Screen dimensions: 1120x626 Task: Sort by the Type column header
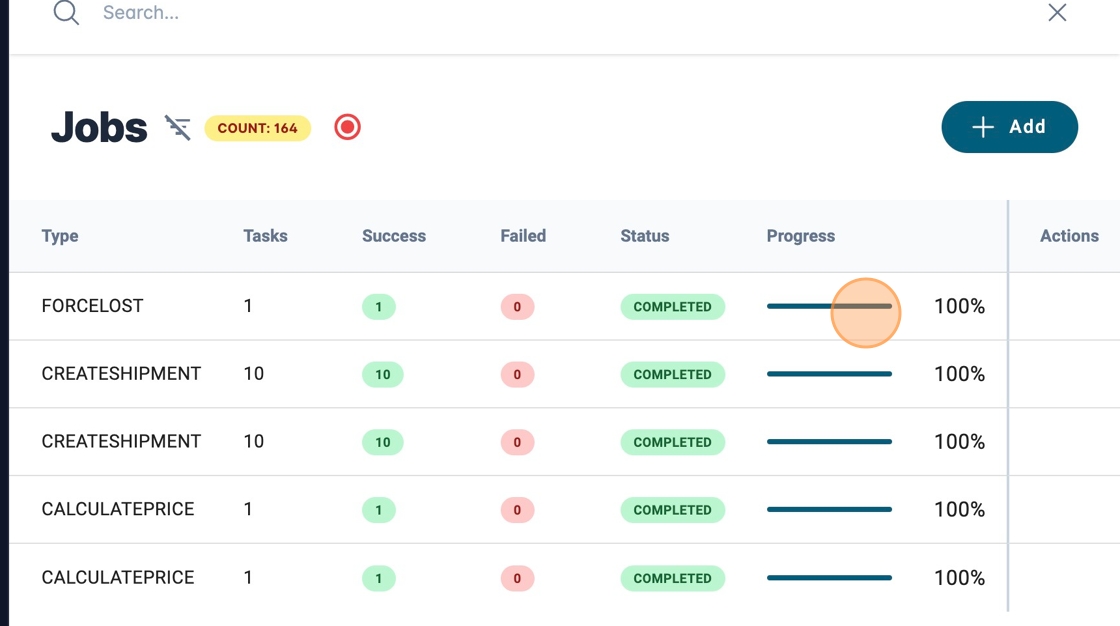60,236
